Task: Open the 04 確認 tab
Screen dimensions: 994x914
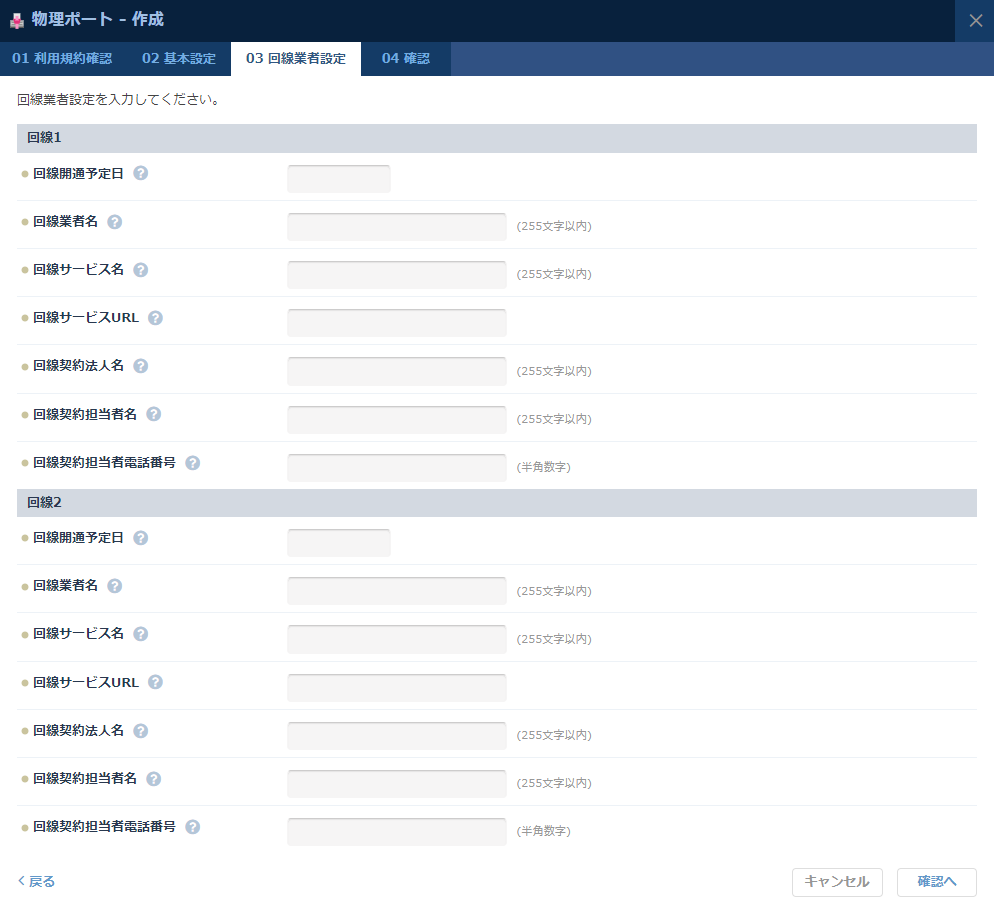Action: click(x=405, y=59)
